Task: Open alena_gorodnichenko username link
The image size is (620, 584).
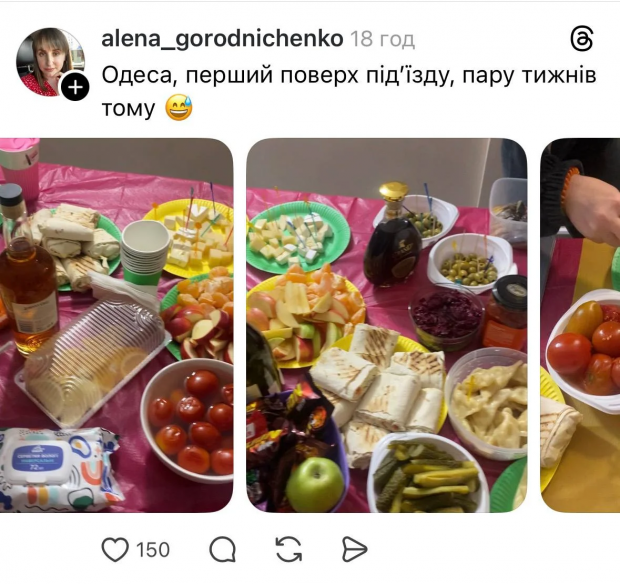Action: 222,39
